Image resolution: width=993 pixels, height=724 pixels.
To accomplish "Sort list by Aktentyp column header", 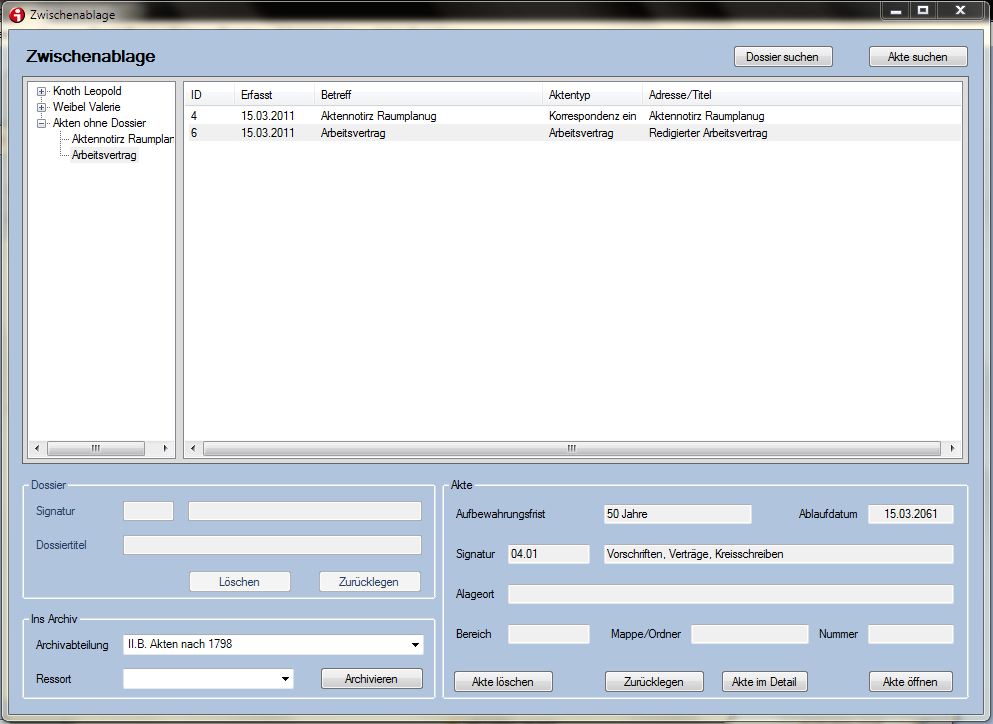I will 570,95.
